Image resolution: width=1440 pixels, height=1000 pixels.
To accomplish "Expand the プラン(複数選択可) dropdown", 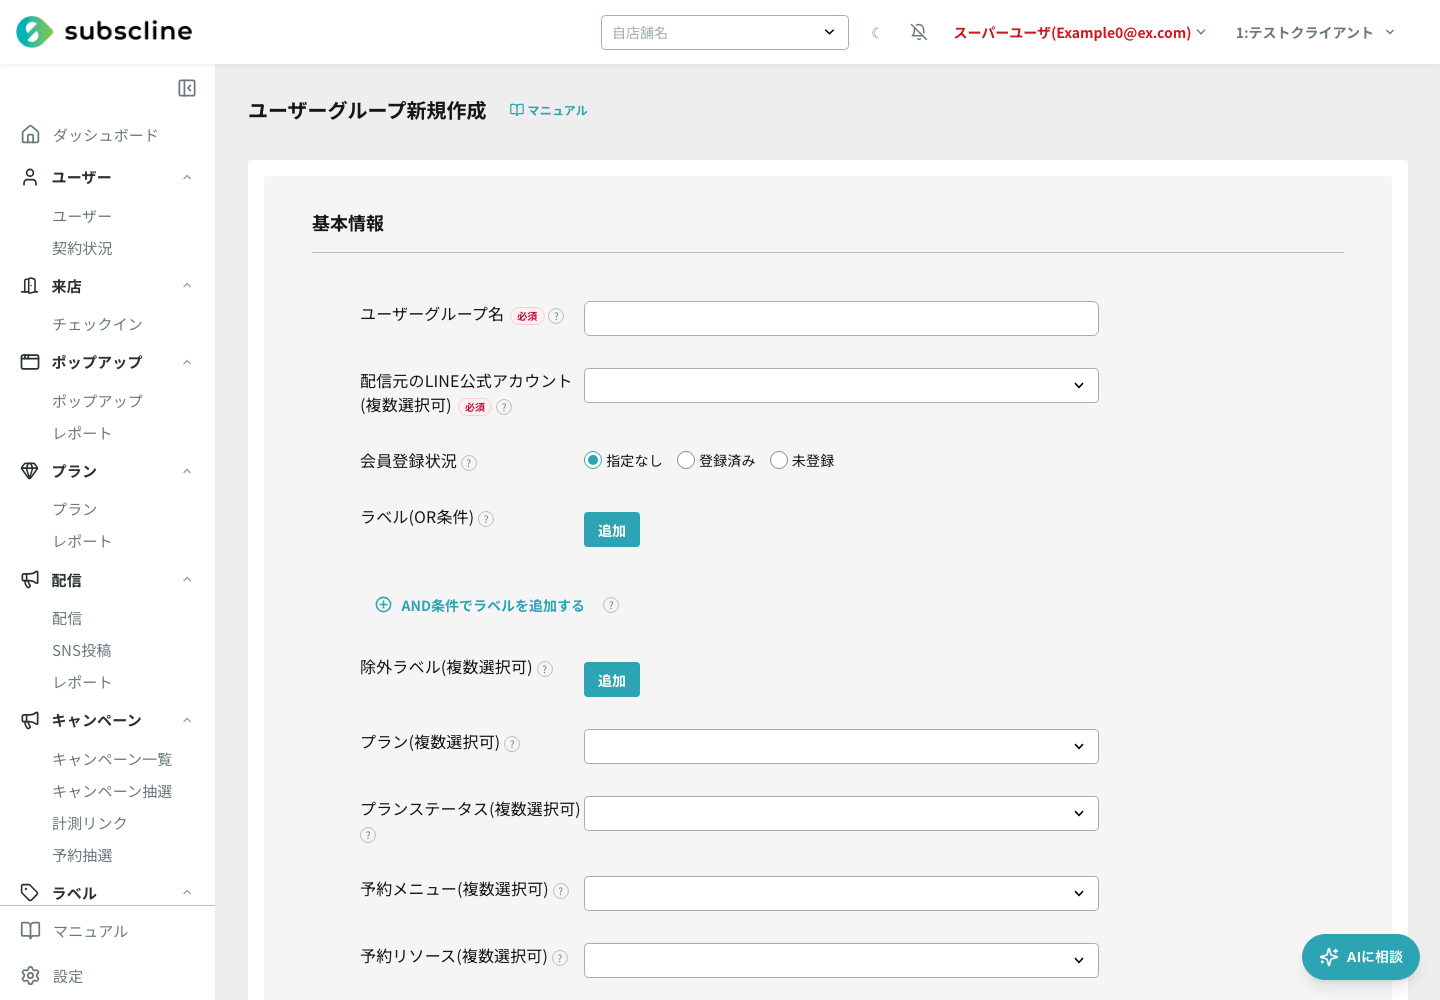I will pyautogui.click(x=841, y=747).
